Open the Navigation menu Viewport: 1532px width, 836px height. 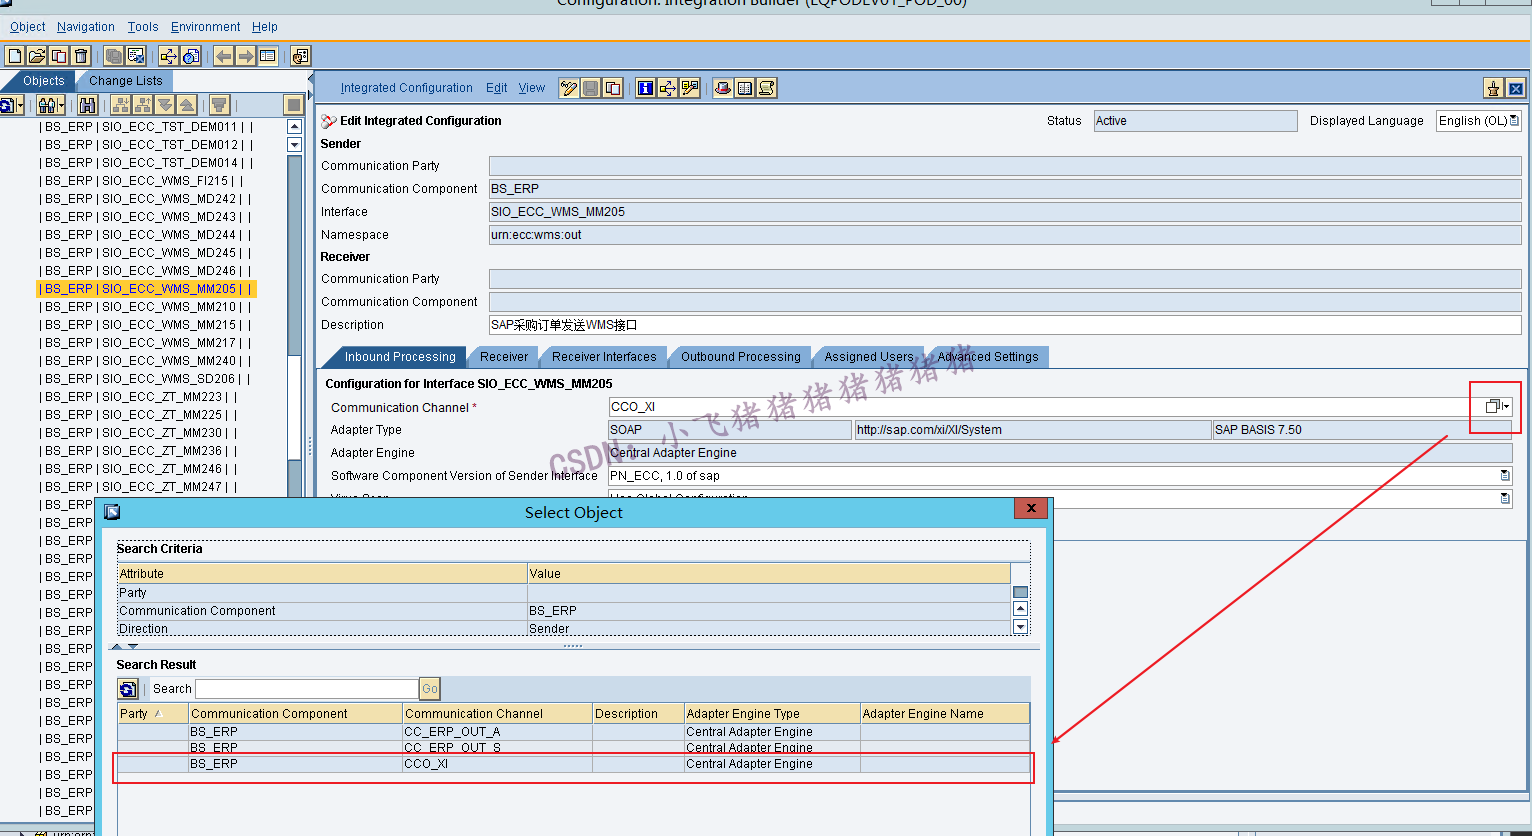tap(86, 27)
